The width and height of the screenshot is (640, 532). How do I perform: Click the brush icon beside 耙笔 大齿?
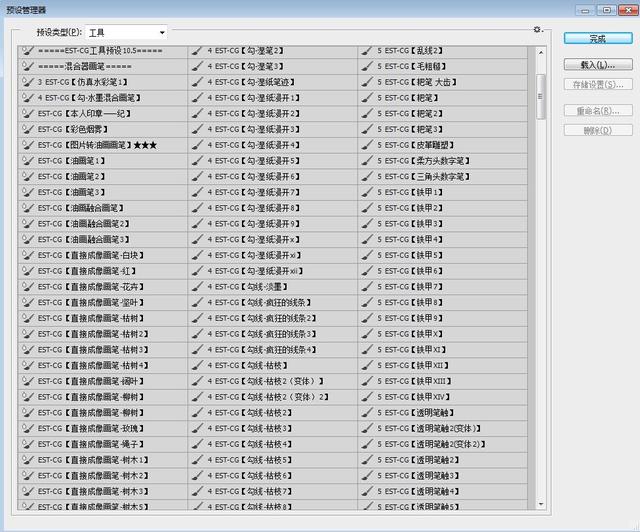click(367, 82)
